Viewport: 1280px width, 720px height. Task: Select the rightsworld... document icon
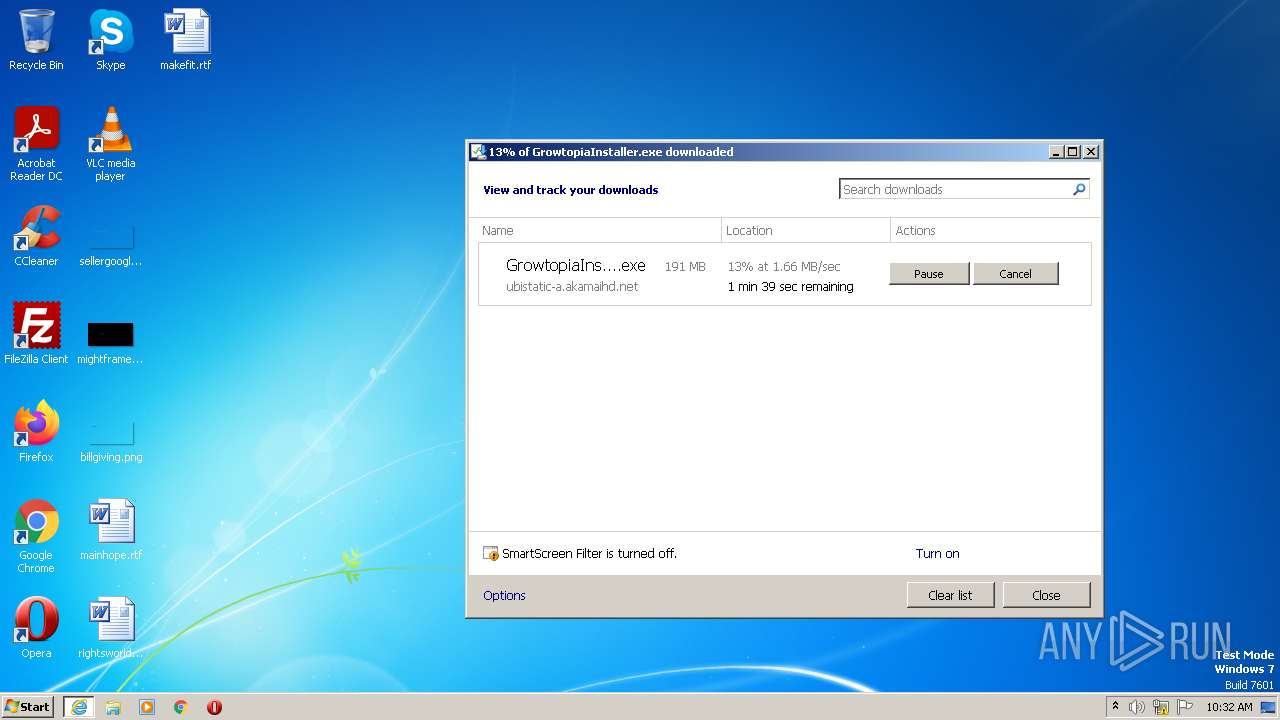coord(111,628)
